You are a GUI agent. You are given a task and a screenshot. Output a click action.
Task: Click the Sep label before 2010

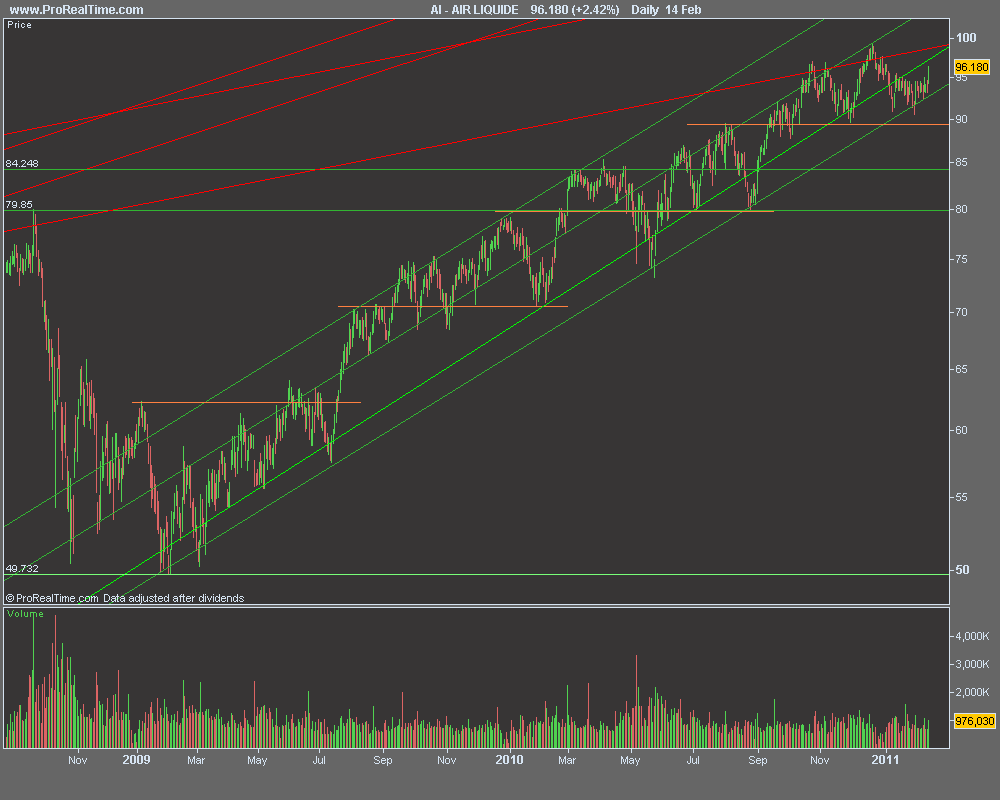click(x=383, y=760)
